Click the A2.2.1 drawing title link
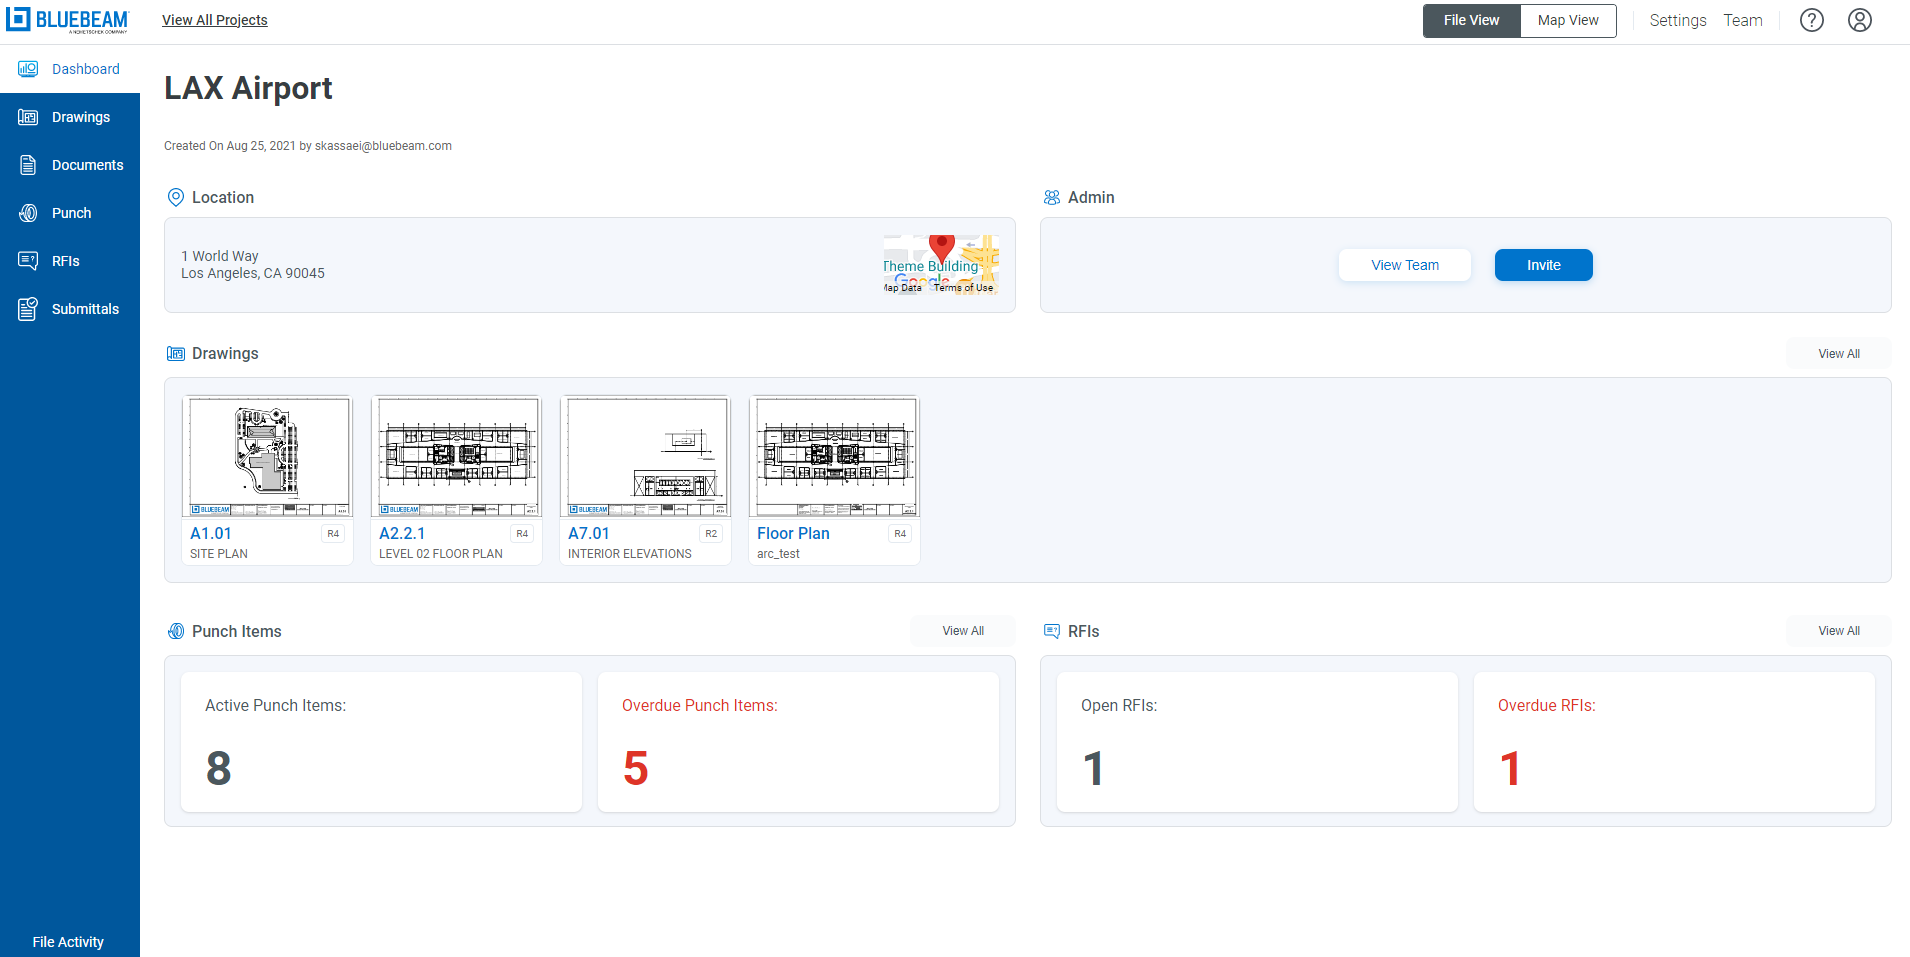Image resolution: width=1910 pixels, height=957 pixels. point(402,534)
